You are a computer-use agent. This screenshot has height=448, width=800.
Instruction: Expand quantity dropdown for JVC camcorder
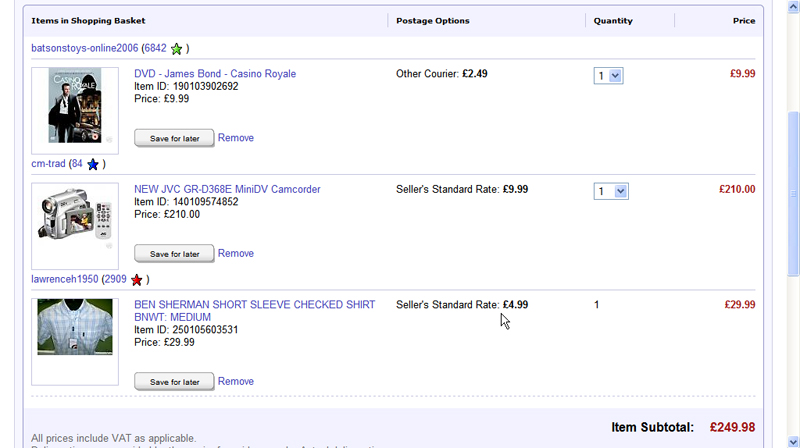pos(610,191)
